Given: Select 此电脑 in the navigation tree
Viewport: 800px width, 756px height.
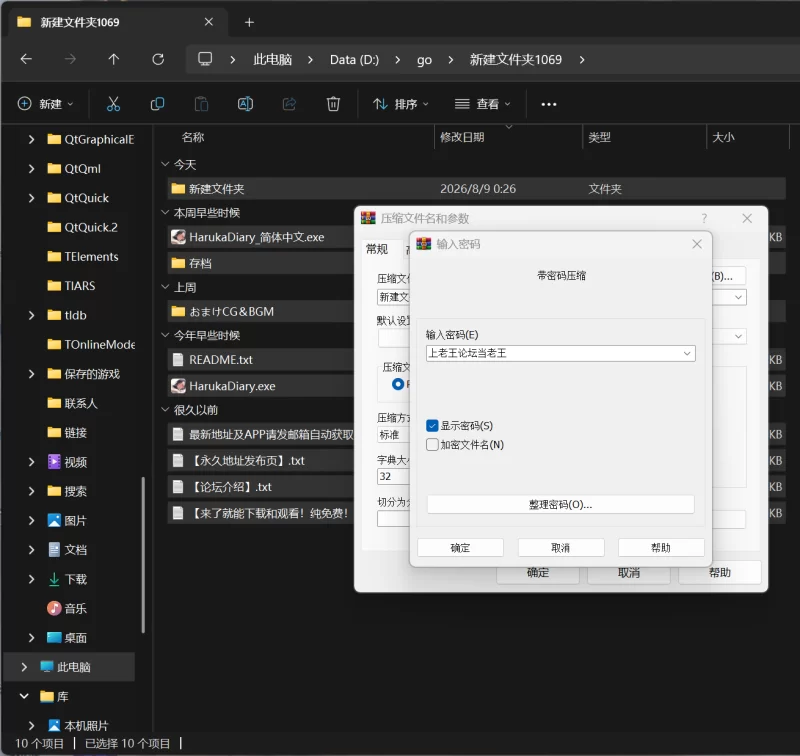Looking at the screenshot, I should click(69, 667).
